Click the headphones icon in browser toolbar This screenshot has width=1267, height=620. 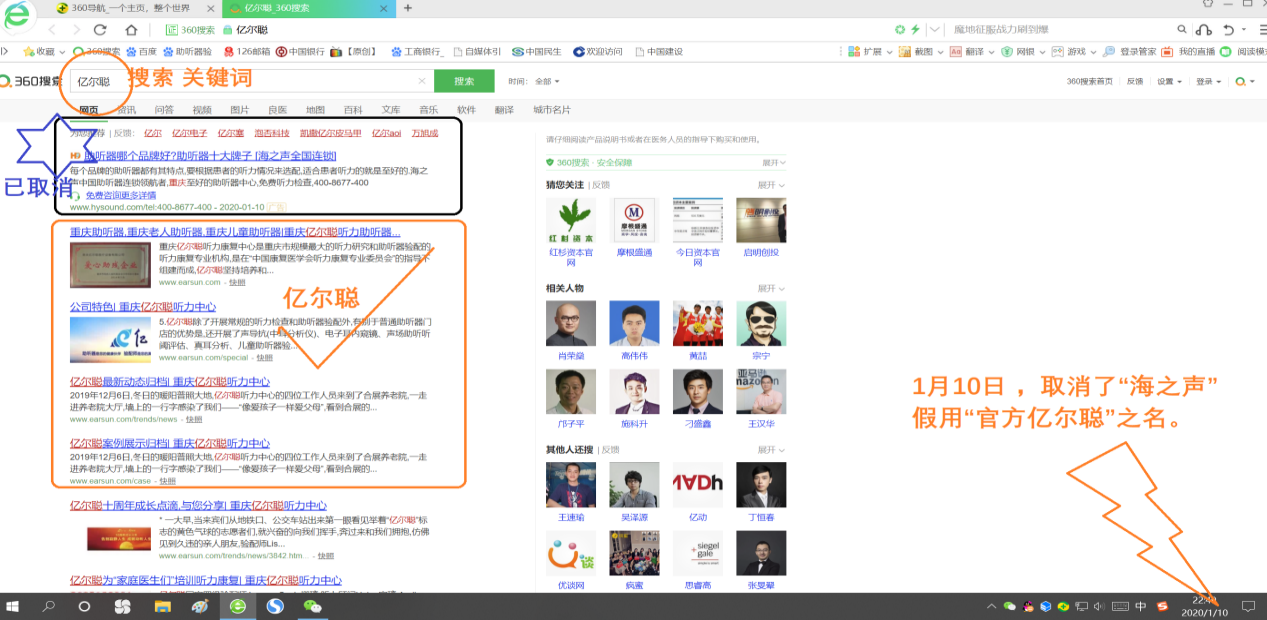pos(1204,30)
